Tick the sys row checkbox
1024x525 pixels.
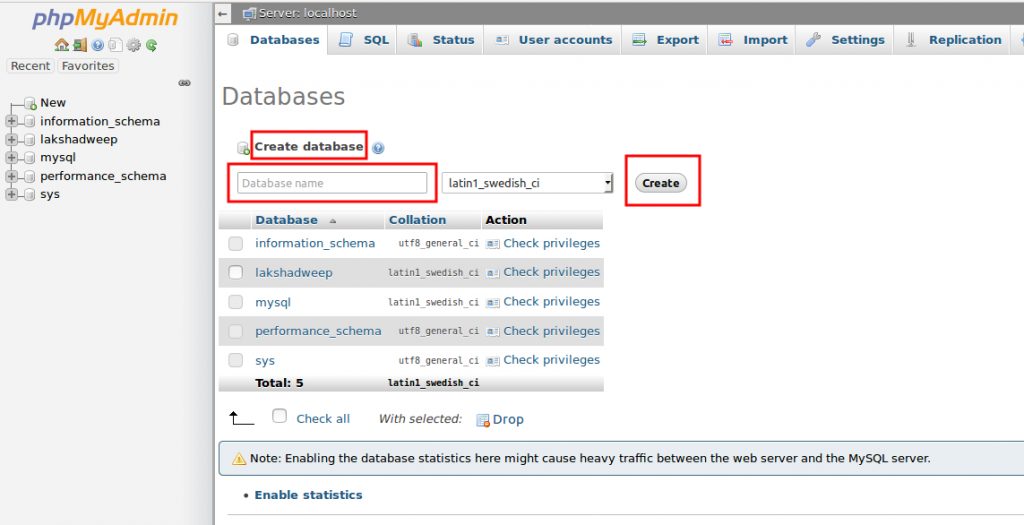pos(236,360)
